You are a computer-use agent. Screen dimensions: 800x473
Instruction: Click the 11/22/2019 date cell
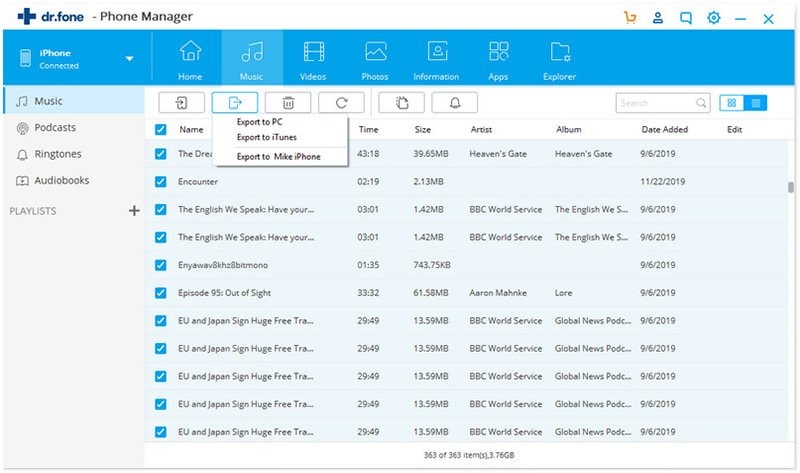coord(663,182)
